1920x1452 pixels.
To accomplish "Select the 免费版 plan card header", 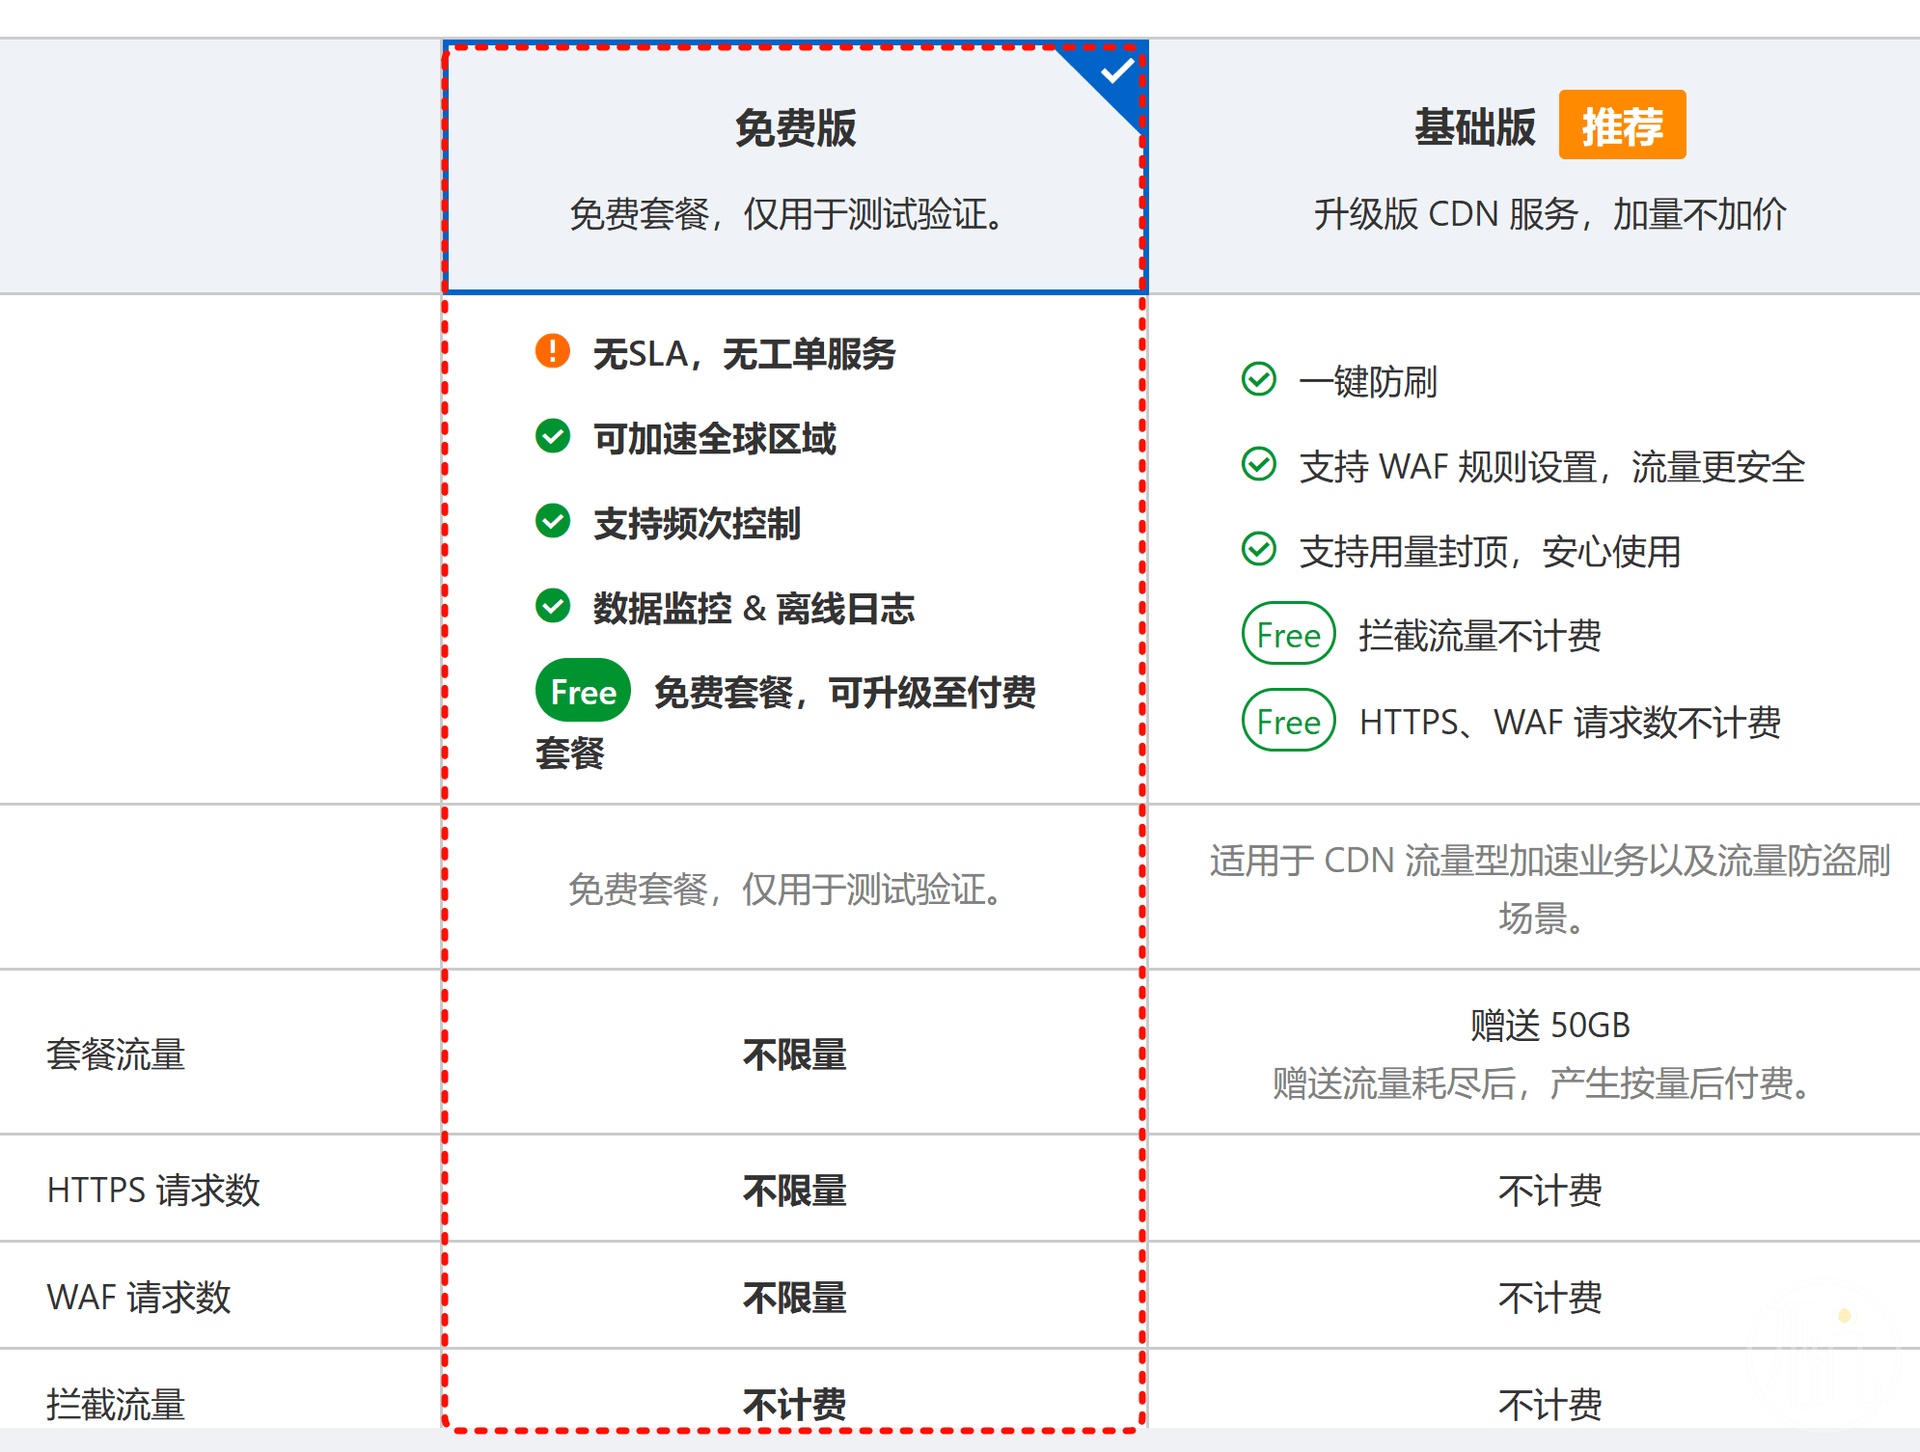I will point(794,168).
